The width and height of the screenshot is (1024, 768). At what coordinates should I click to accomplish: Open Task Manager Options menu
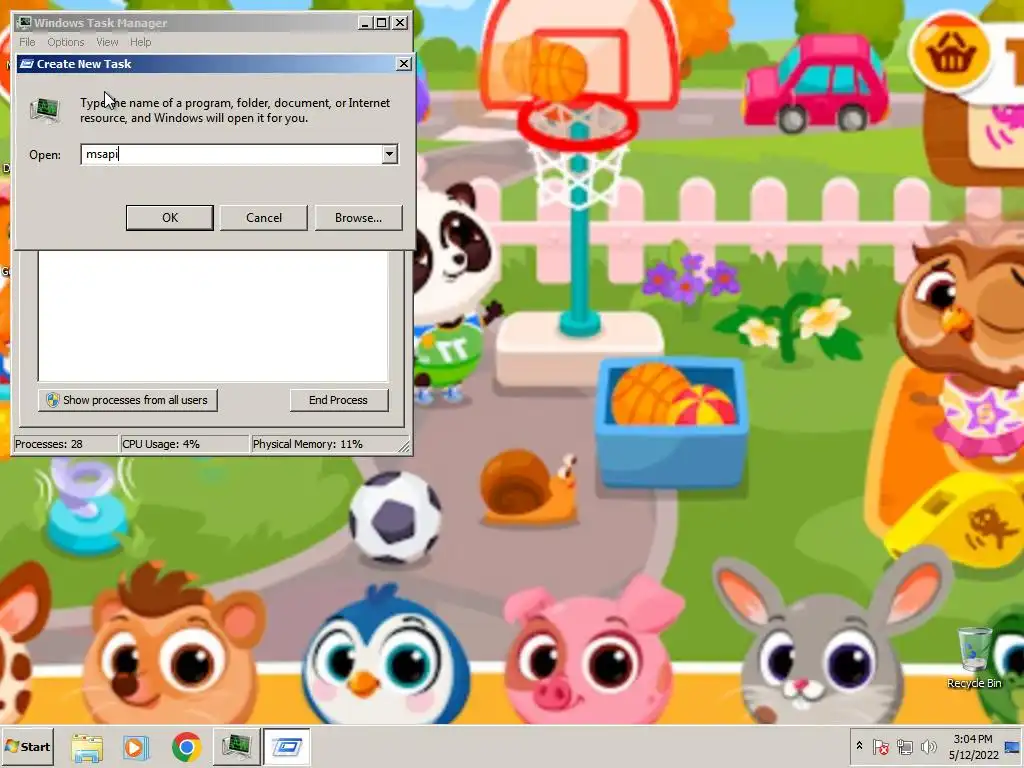coord(65,42)
